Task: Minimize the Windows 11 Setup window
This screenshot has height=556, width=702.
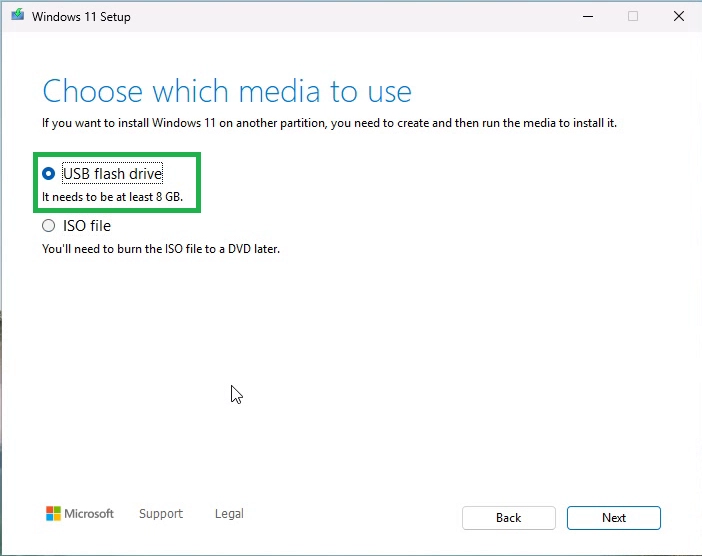Action: click(x=588, y=17)
